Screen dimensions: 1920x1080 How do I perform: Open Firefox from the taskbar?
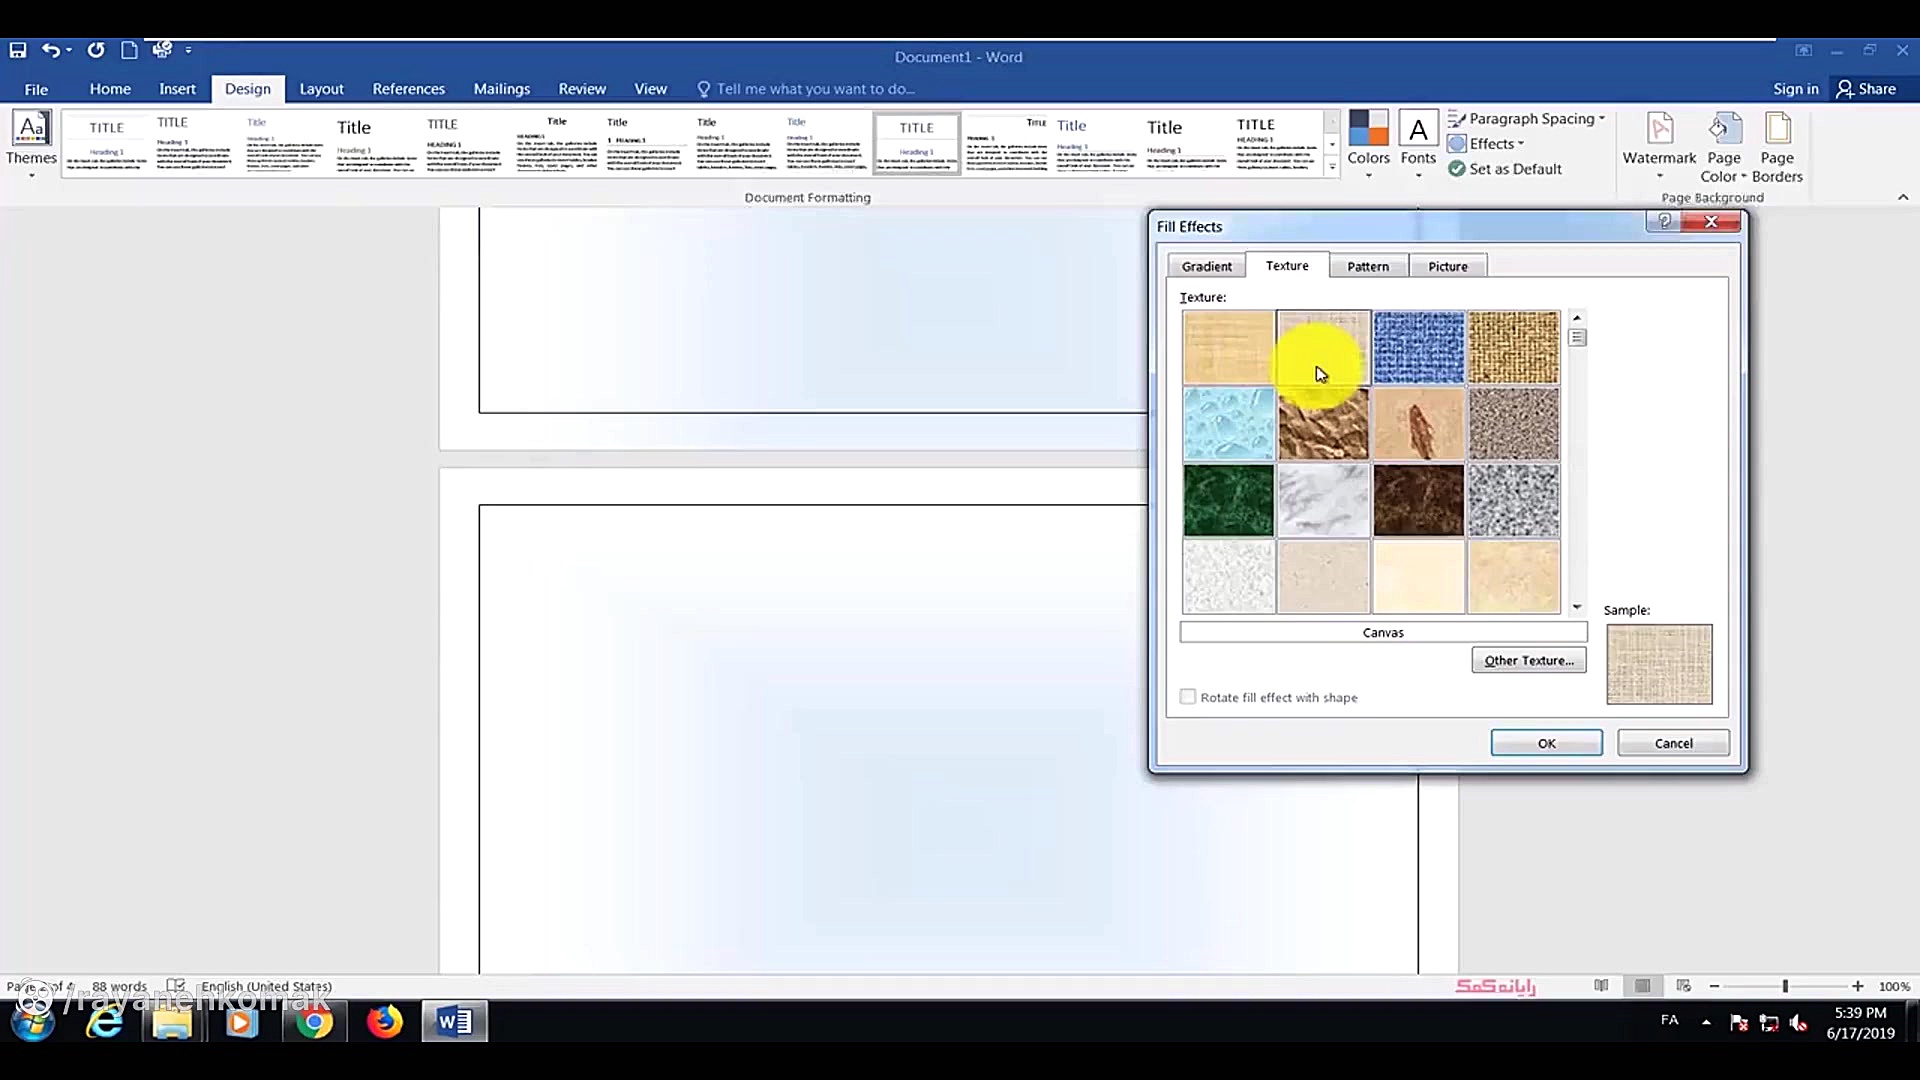[384, 1022]
